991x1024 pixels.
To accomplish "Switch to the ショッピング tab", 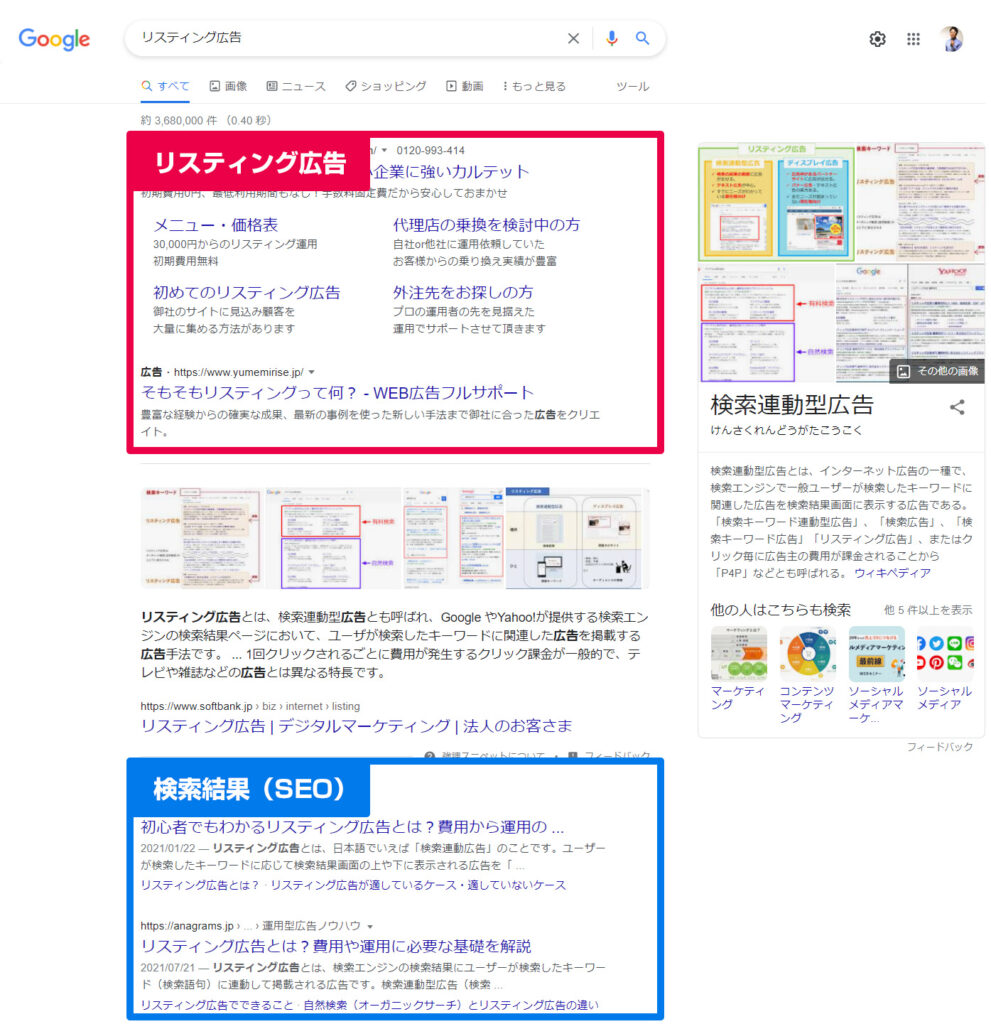I will pos(386,86).
